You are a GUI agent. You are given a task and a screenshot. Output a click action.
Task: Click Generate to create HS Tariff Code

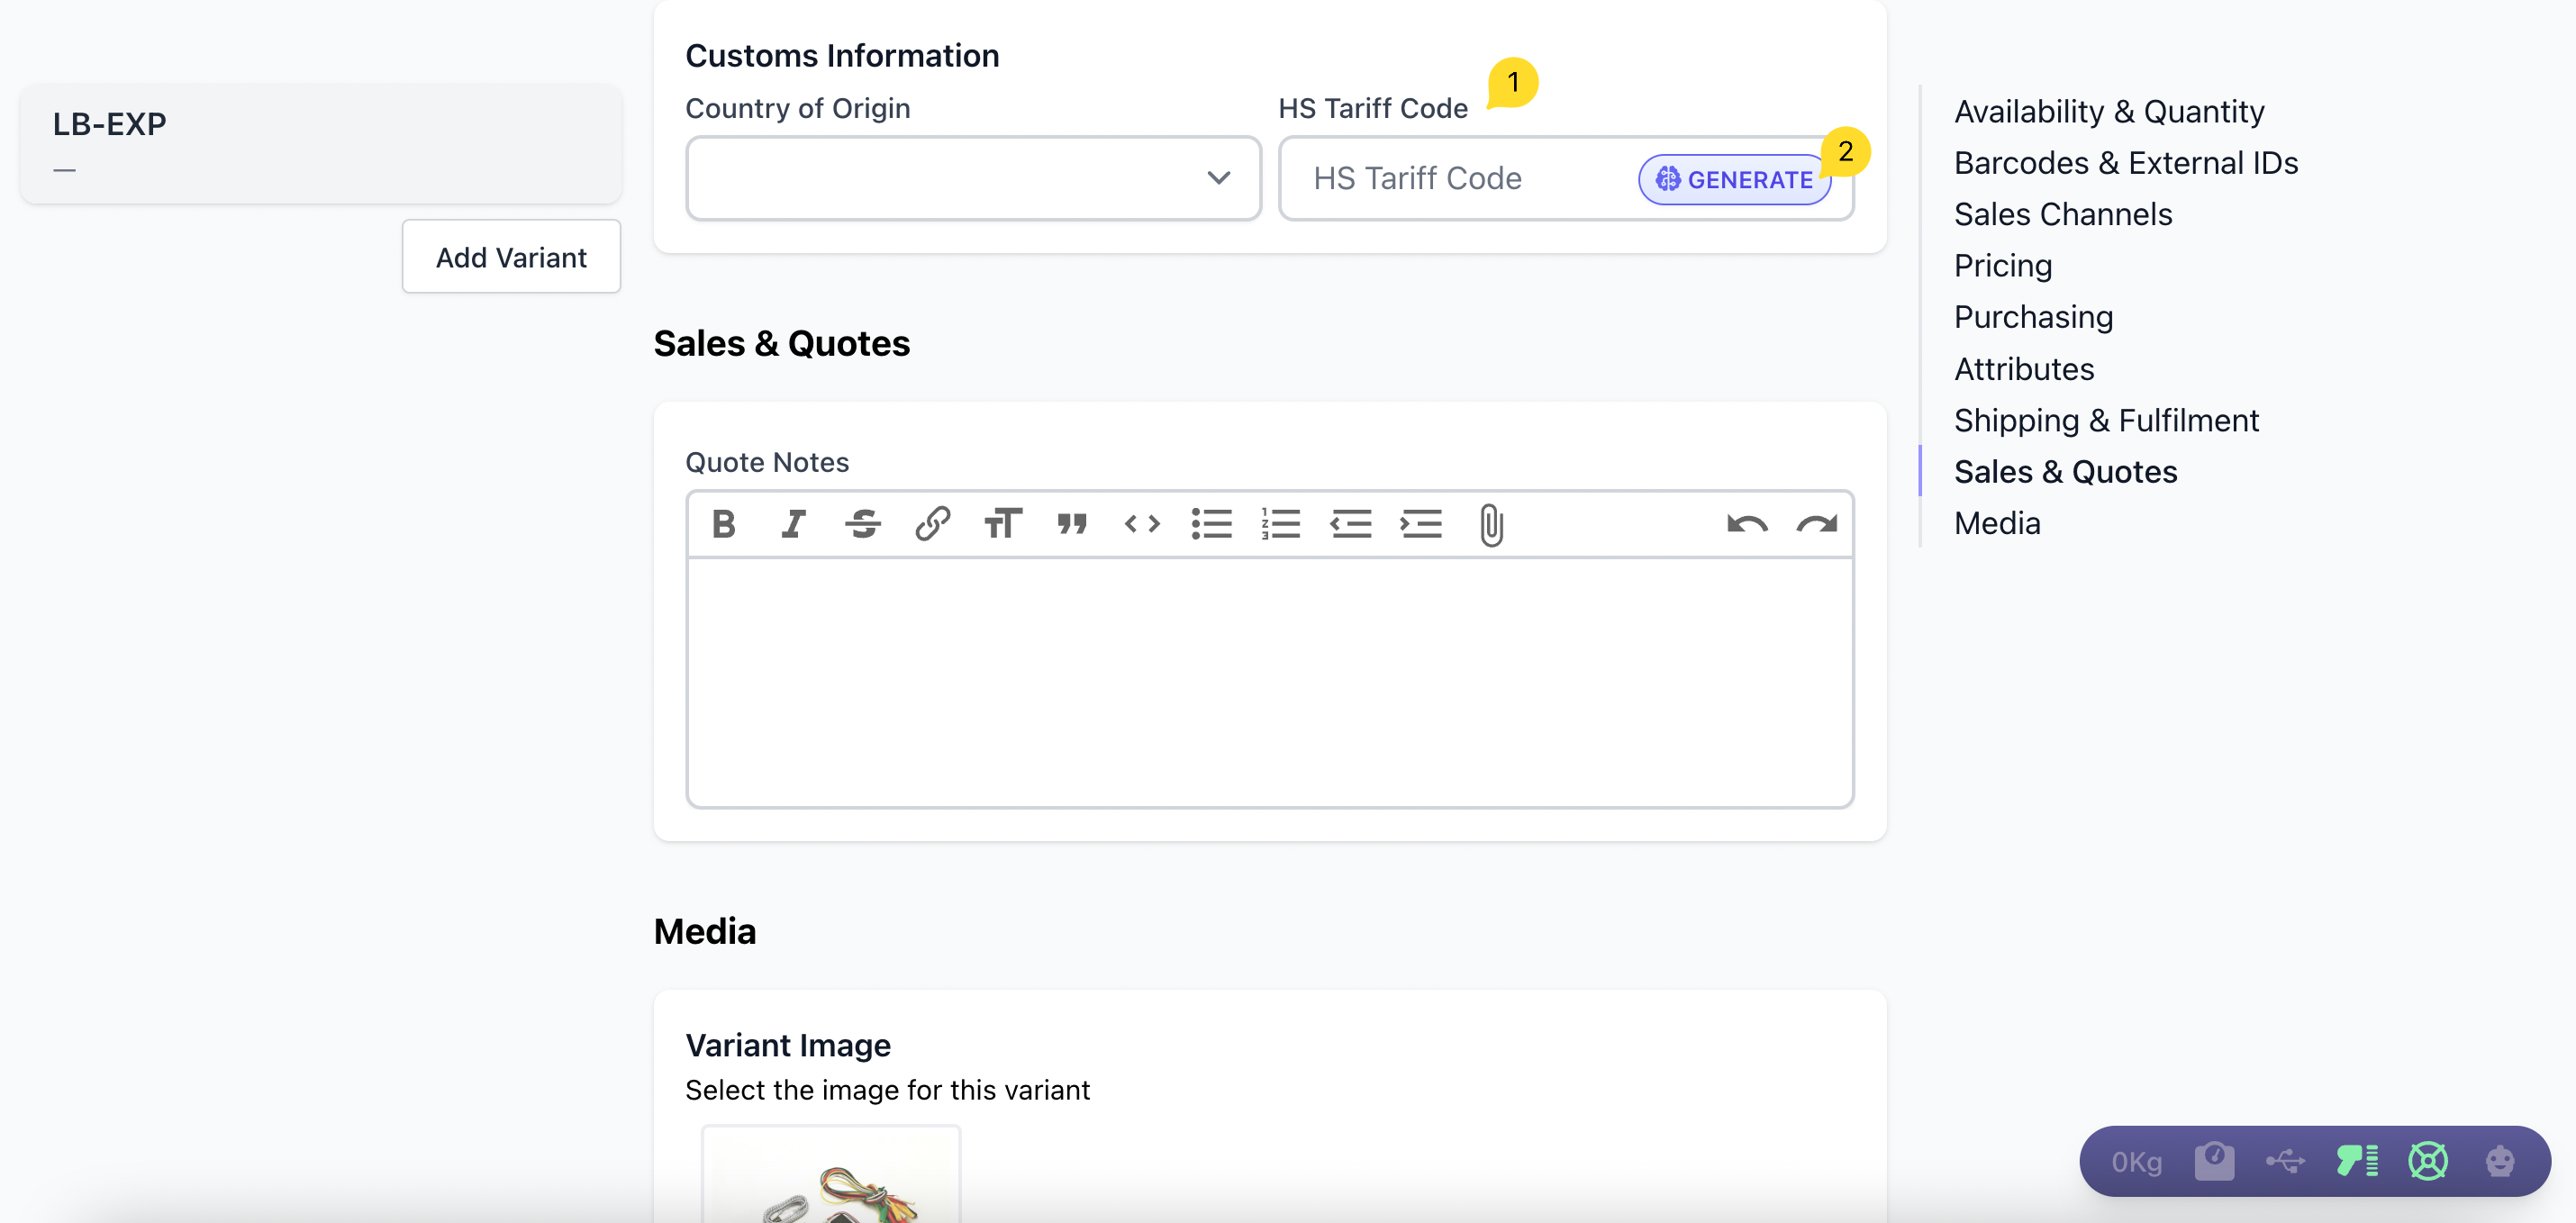coord(1735,180)
